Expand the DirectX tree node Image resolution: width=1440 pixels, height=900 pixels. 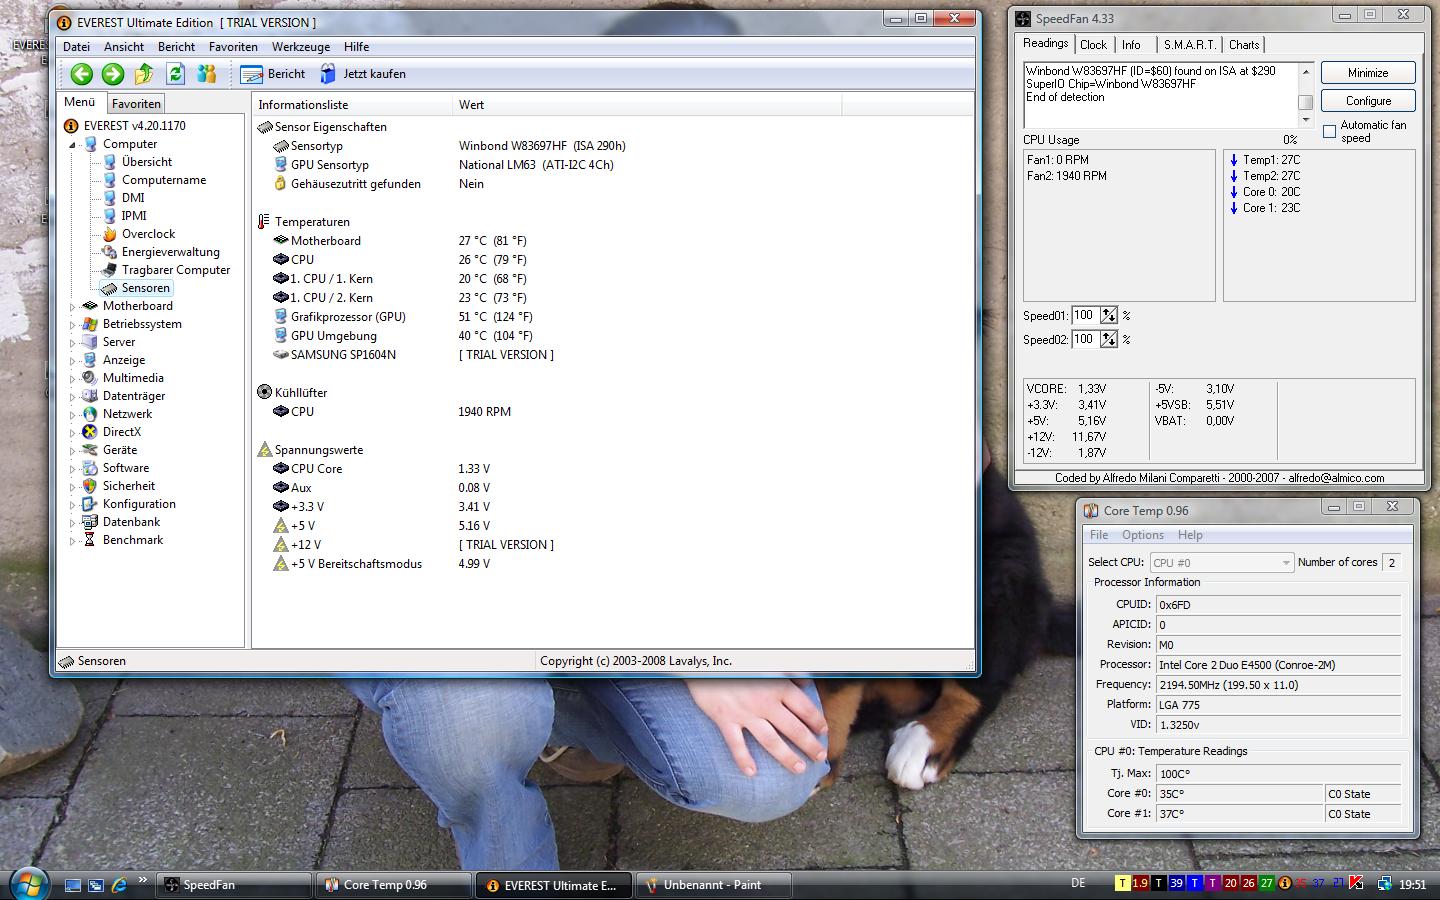pos(73,433)
